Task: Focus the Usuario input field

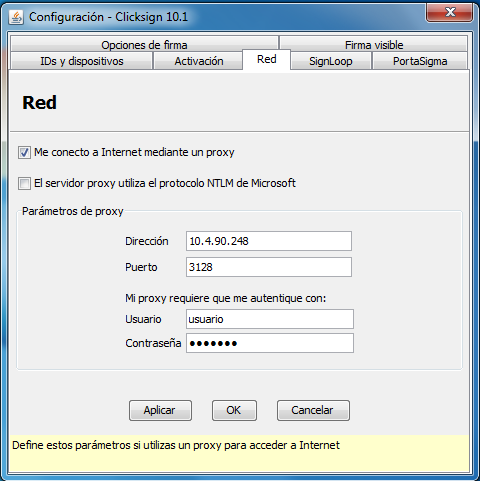Action: point(270,319)
